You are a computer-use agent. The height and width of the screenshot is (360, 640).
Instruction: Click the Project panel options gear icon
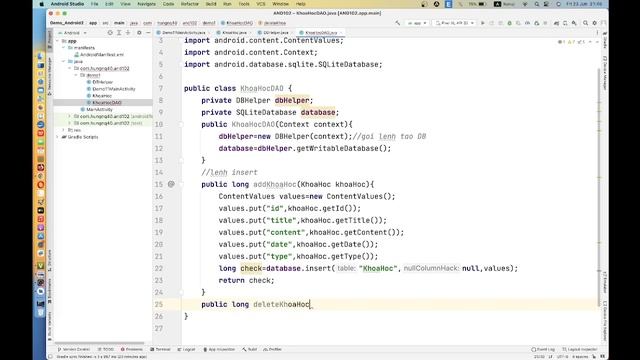139,33
